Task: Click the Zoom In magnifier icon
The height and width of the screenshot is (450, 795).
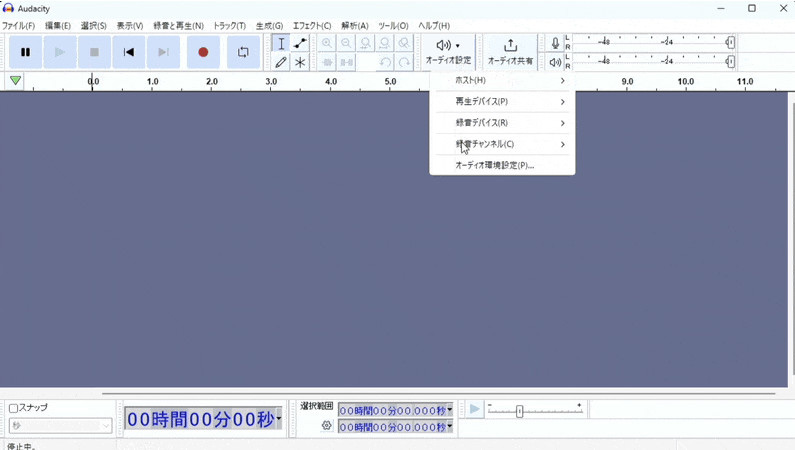Action: pos(327,43)
